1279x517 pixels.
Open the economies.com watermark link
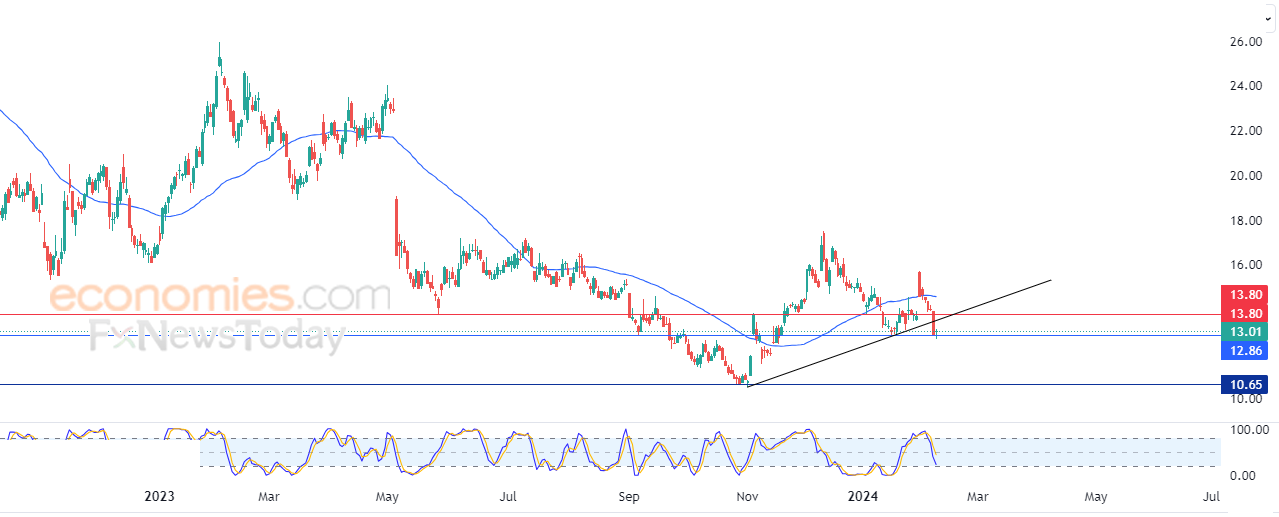click(x=219, y=296)
